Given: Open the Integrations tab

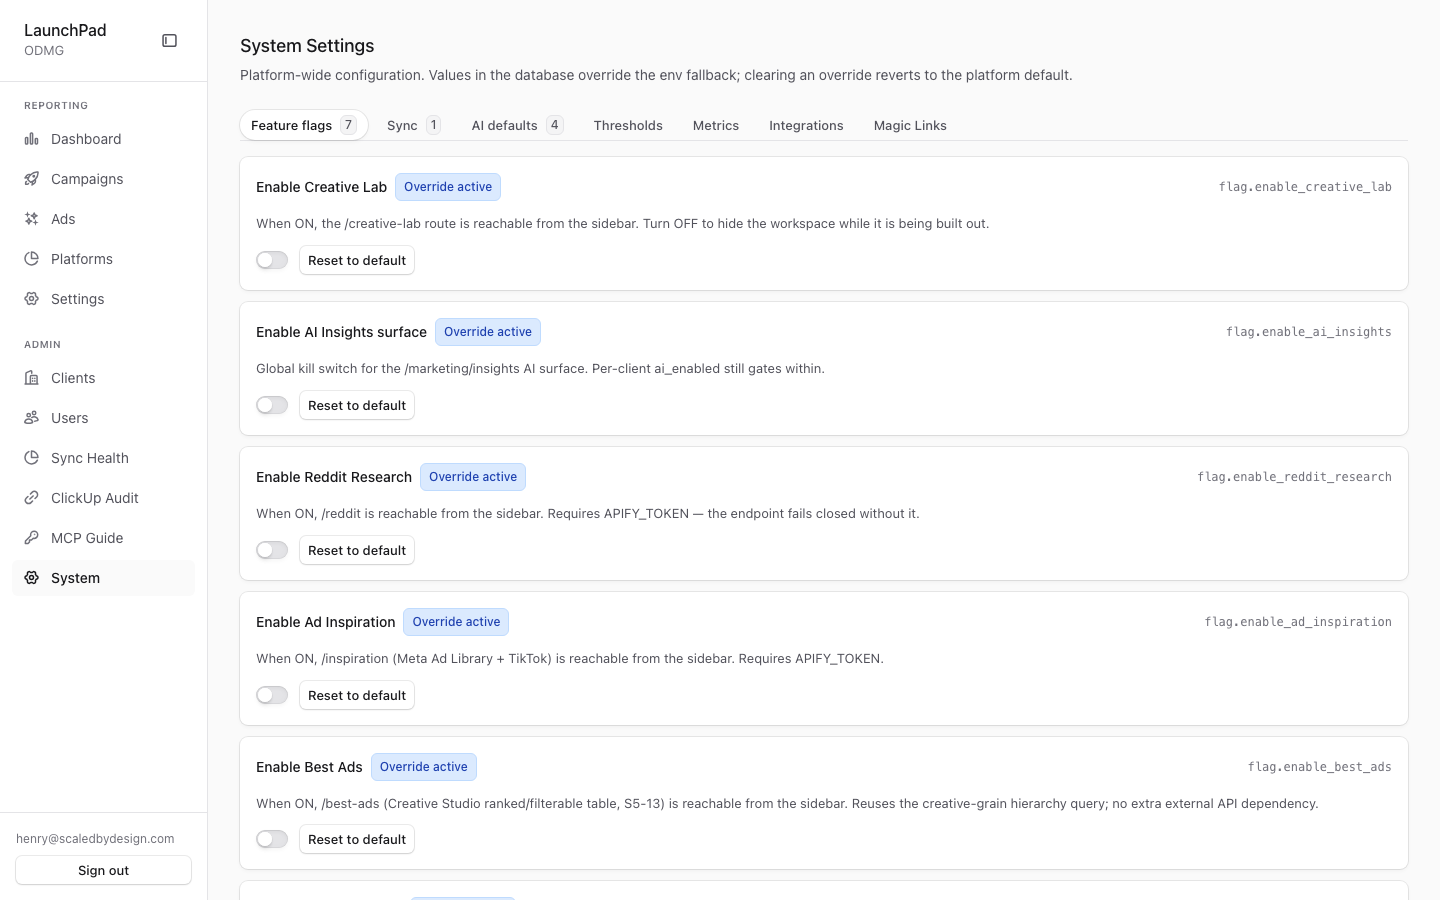Looking at the screenshot, I should click(x=806, y=125).
